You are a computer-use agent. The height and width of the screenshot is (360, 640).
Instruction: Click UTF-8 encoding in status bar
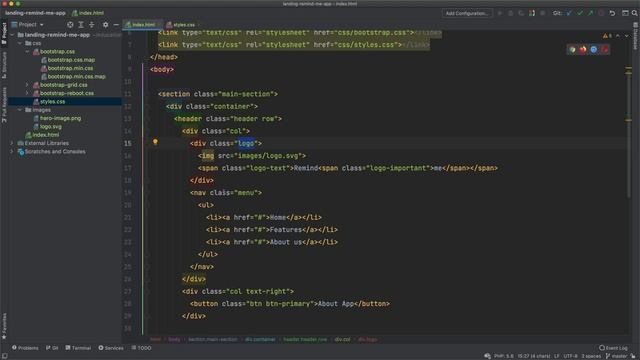[570, 356]
